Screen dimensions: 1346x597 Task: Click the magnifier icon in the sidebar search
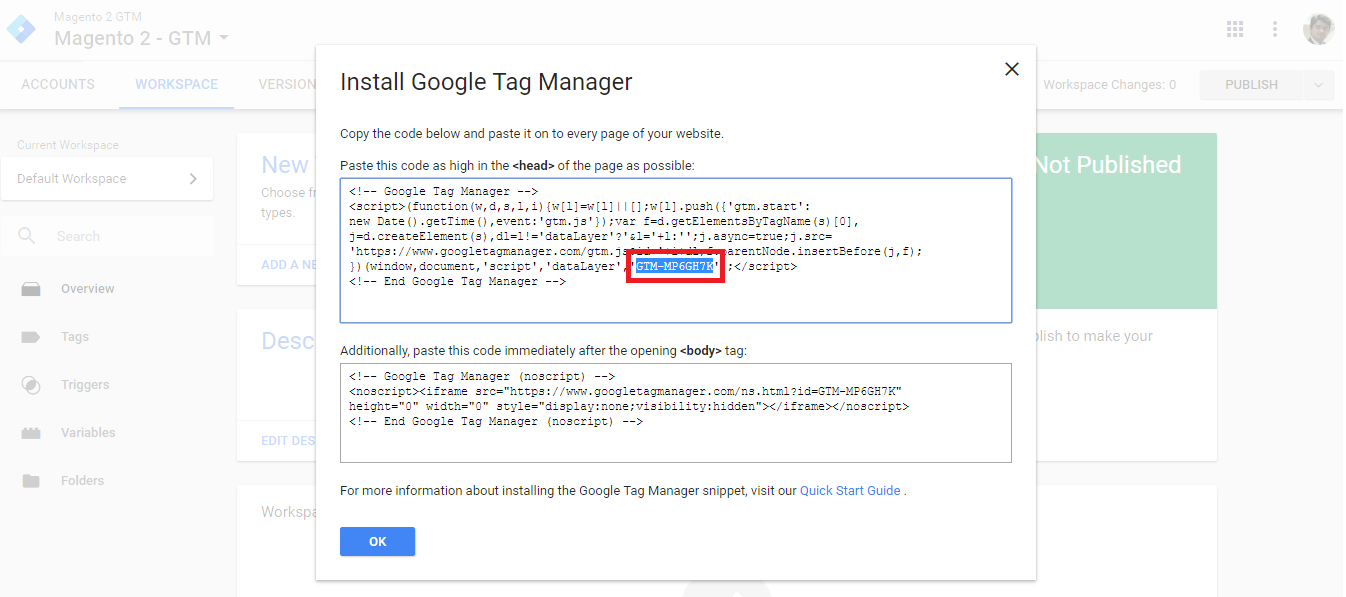click(x=28, y=236)
